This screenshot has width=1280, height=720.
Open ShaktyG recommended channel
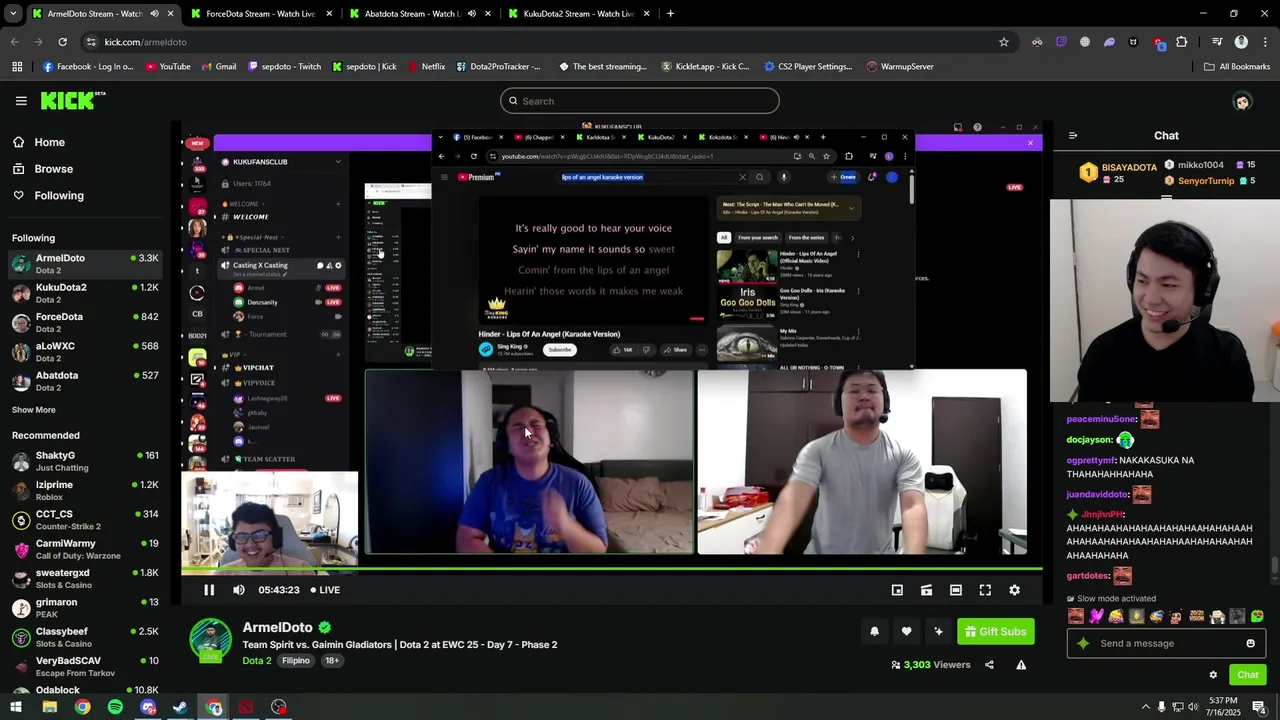click(85, 460)
